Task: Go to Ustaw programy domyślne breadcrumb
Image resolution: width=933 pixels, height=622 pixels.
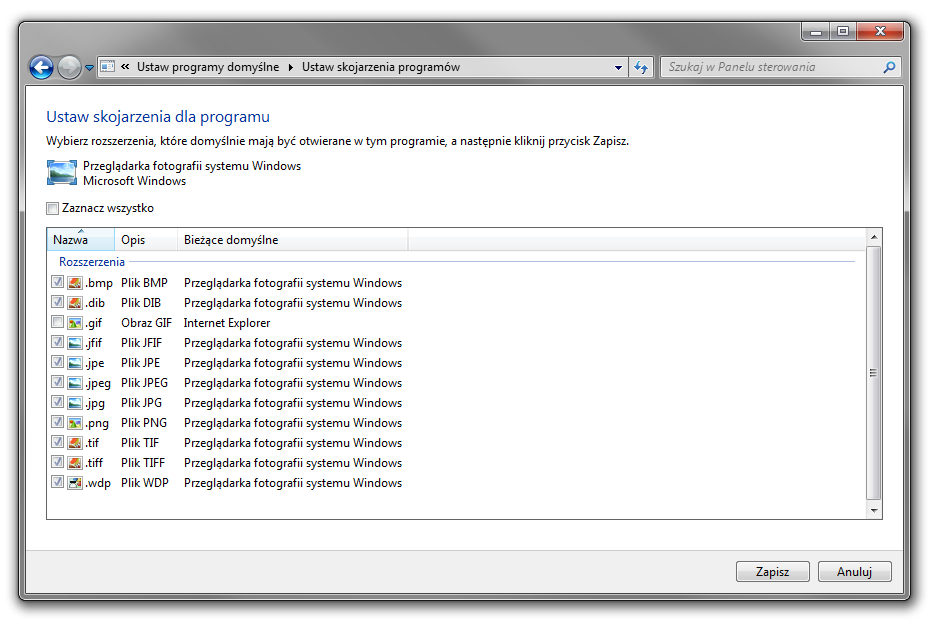Action: [x=208, y=67]
